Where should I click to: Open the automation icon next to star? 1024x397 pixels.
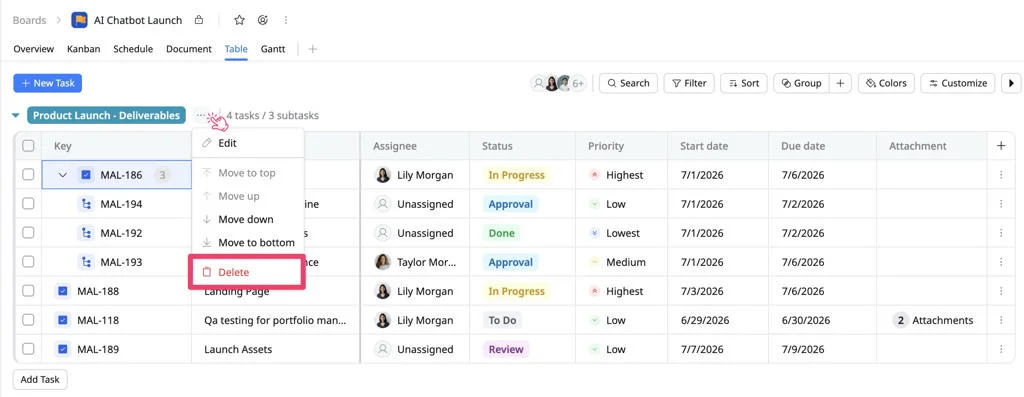click(x=263, y=20)
